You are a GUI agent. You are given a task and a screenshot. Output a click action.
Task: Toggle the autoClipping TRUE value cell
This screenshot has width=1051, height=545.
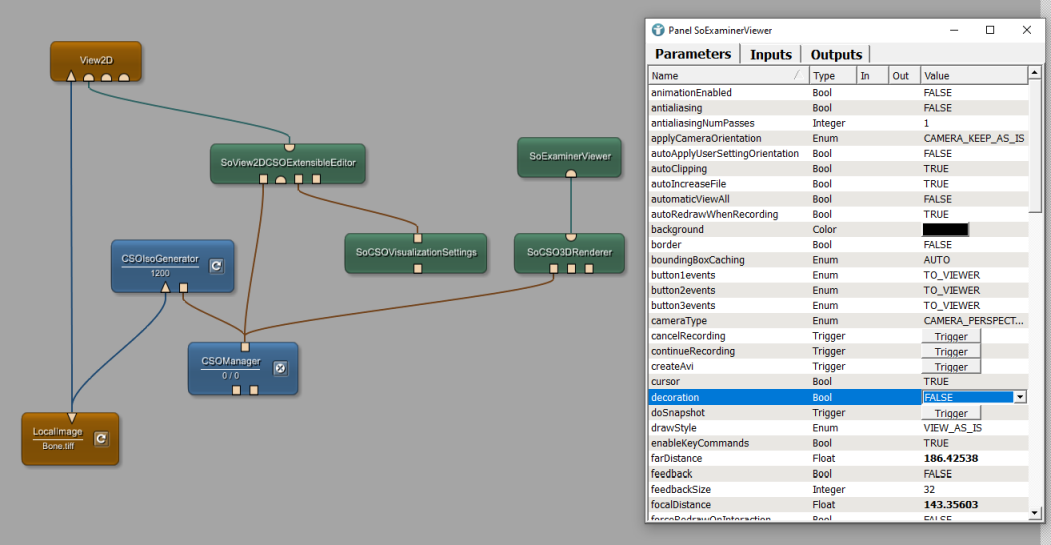tap(973, 169)
